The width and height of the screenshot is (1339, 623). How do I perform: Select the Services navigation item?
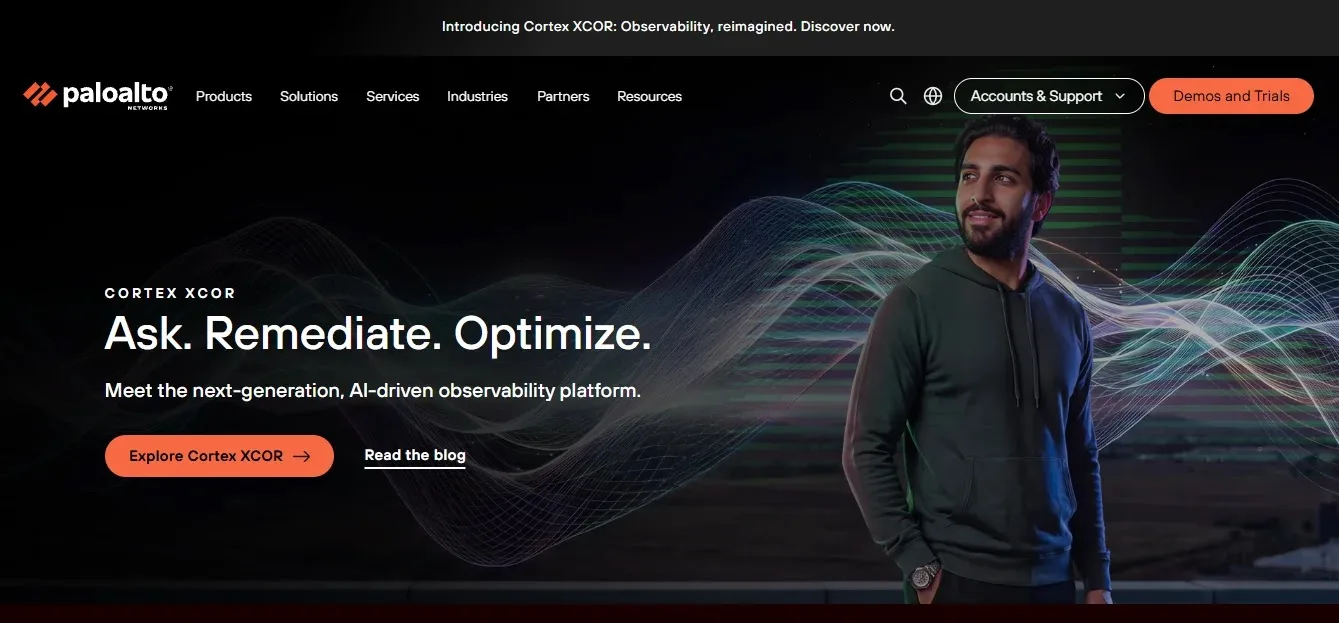(393, 96)
